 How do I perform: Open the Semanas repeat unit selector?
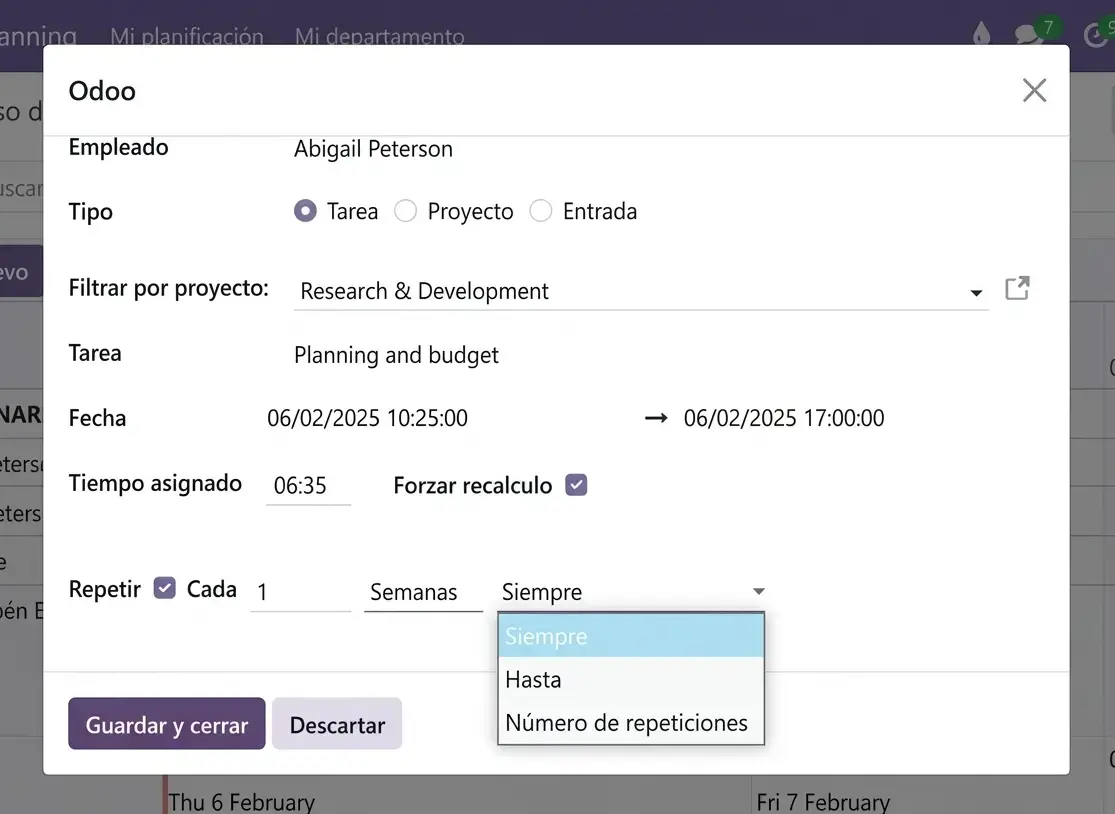pyautogui.click(x=422, y=592)
